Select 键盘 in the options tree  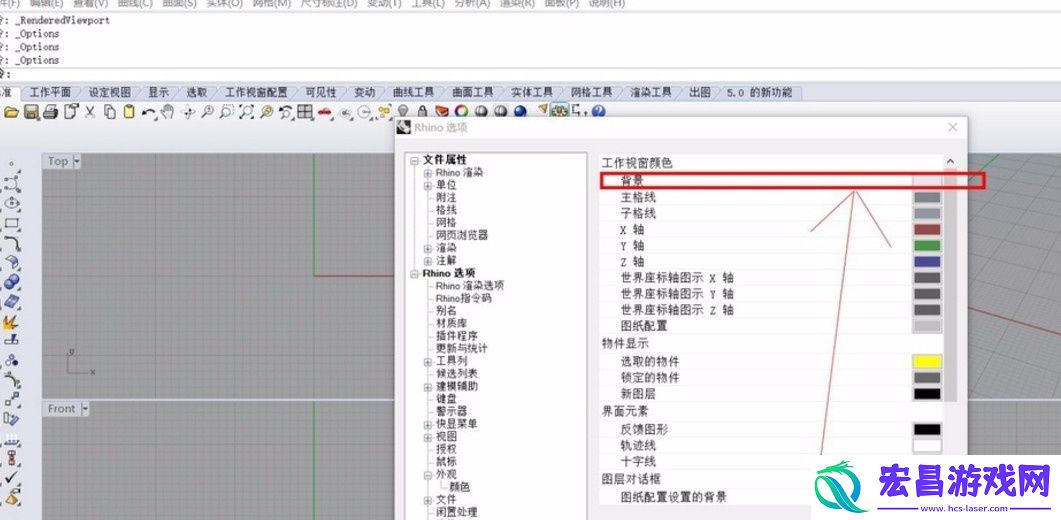pyautogui.click(x=446, y=399)
